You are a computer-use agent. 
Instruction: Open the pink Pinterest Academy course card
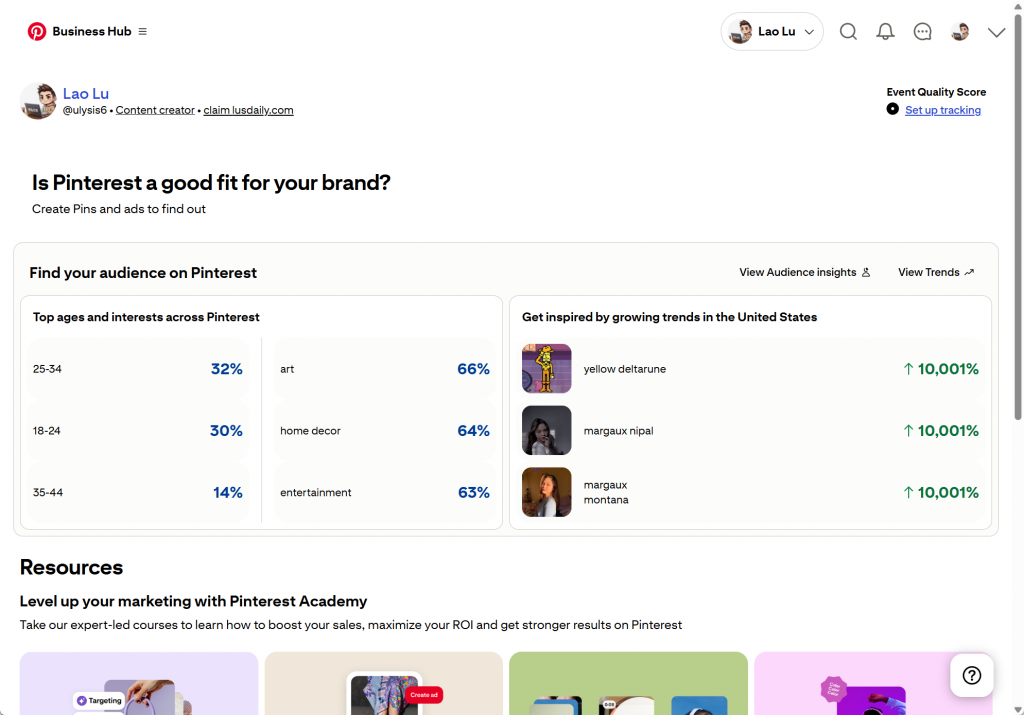873,683
